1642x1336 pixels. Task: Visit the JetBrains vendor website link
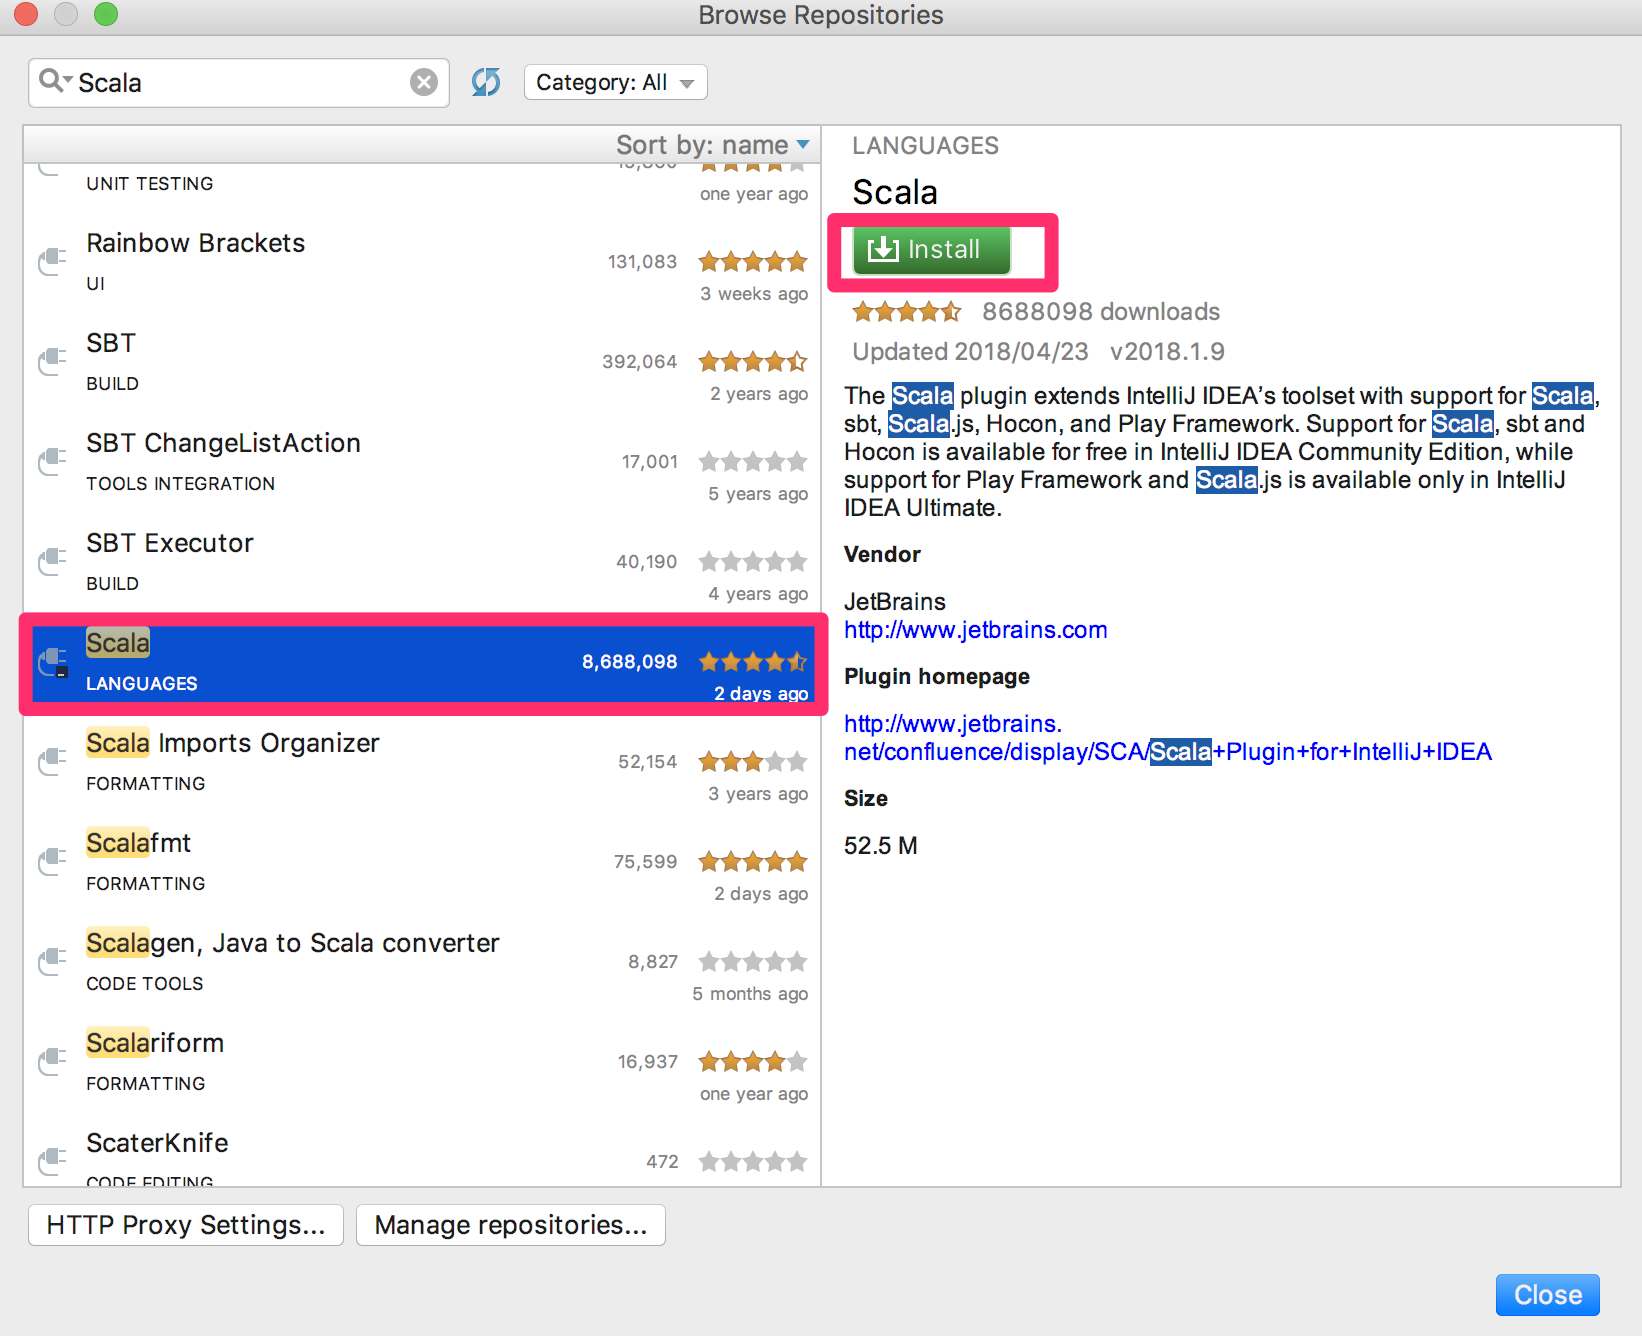tap(975, 630)
